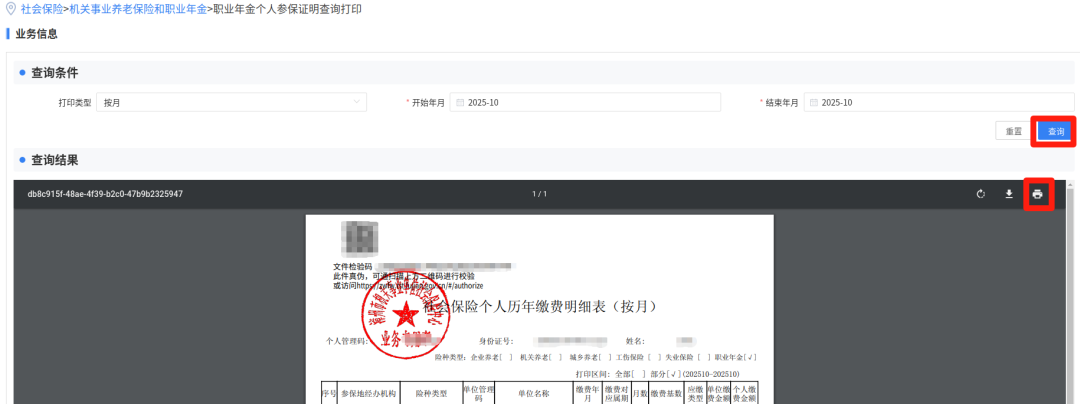Screen dimensions: 1080x404
Task: Click the PDF file name db8c915f
Action: tap(105, 194)
